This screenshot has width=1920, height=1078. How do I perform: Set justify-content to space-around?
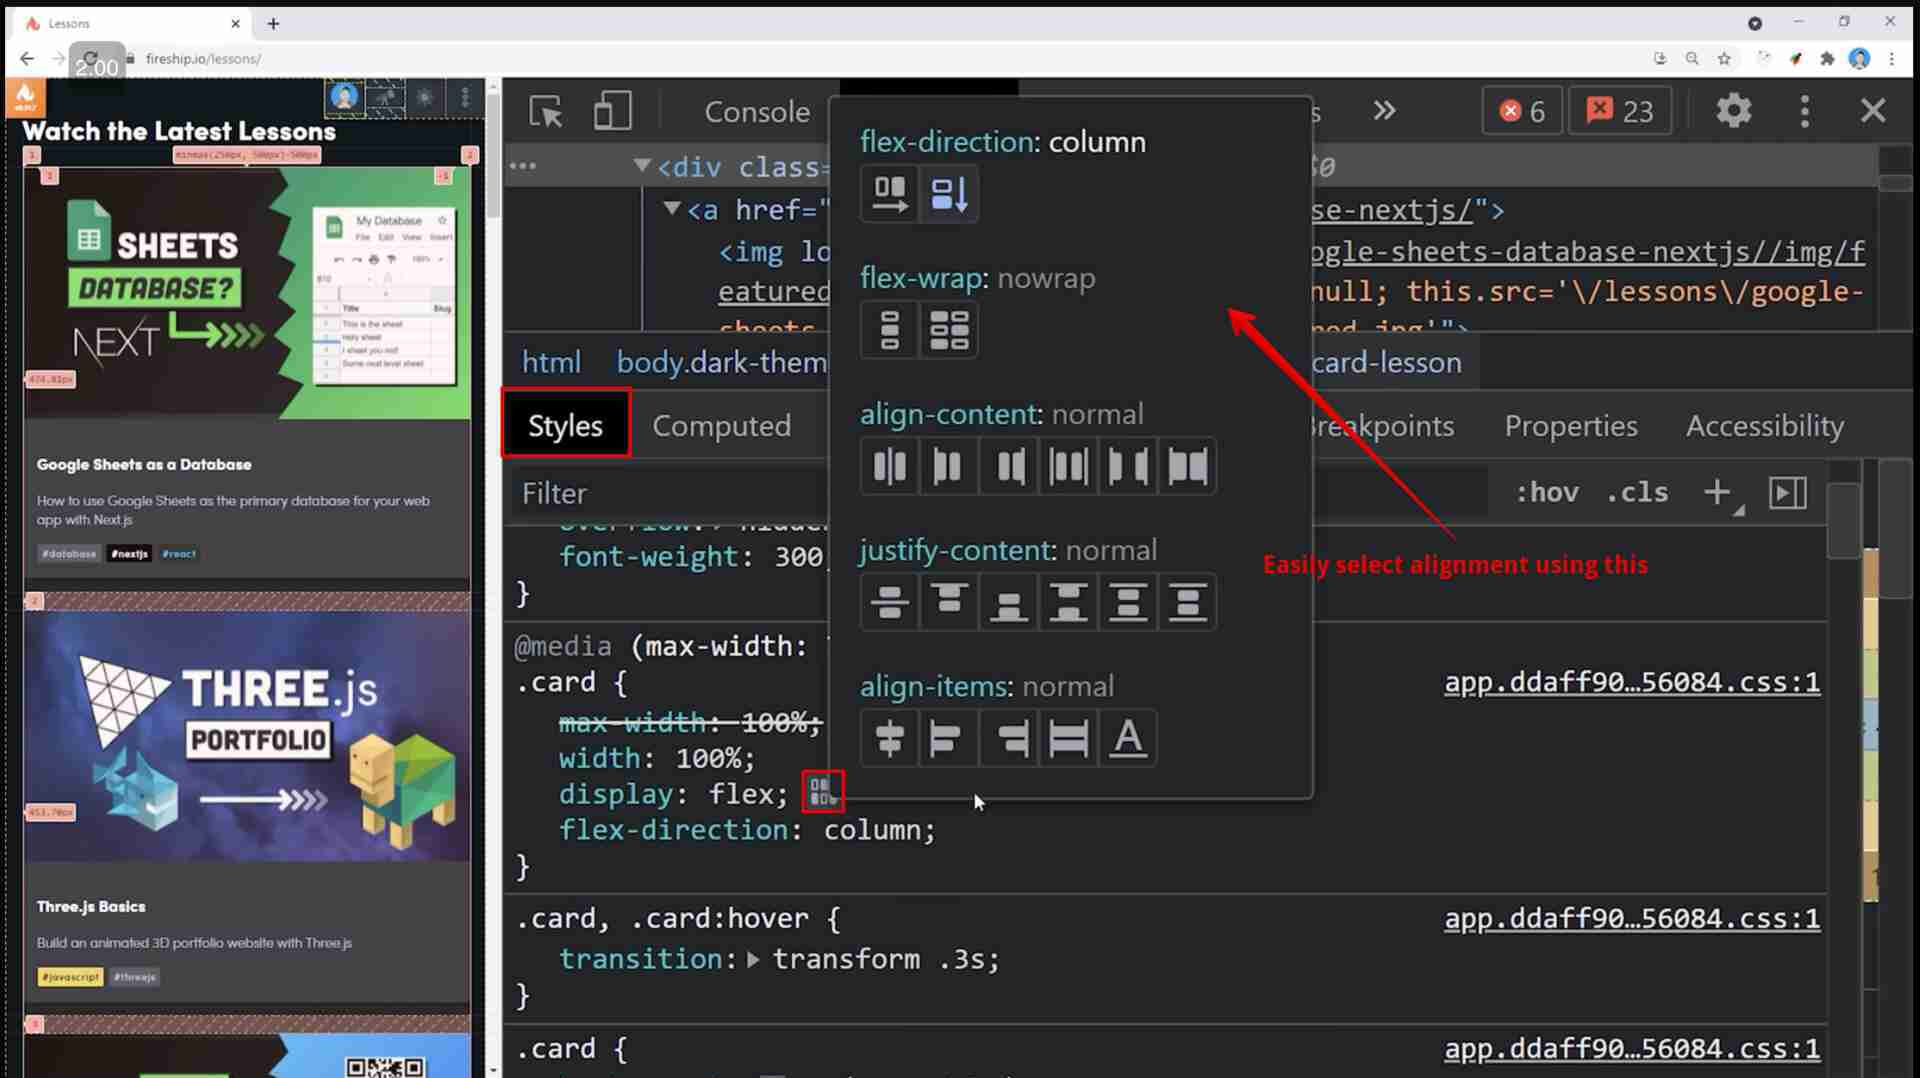point(1128,602)
